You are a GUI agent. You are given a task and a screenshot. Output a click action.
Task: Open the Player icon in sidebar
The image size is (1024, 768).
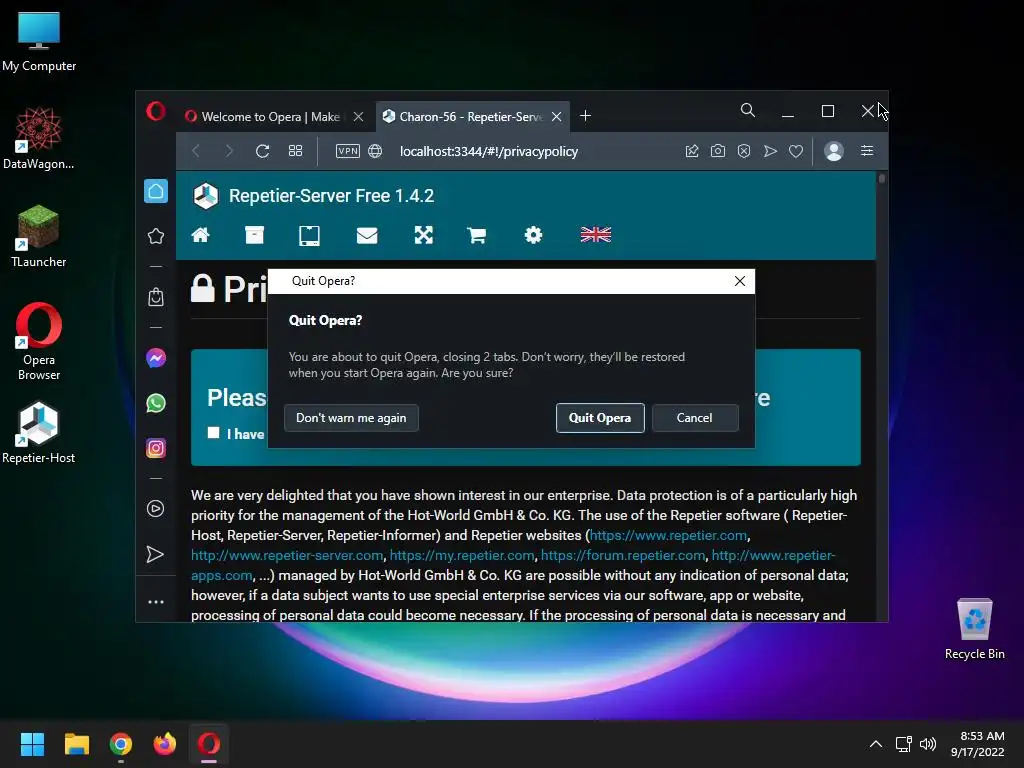(x=155, y=509)
